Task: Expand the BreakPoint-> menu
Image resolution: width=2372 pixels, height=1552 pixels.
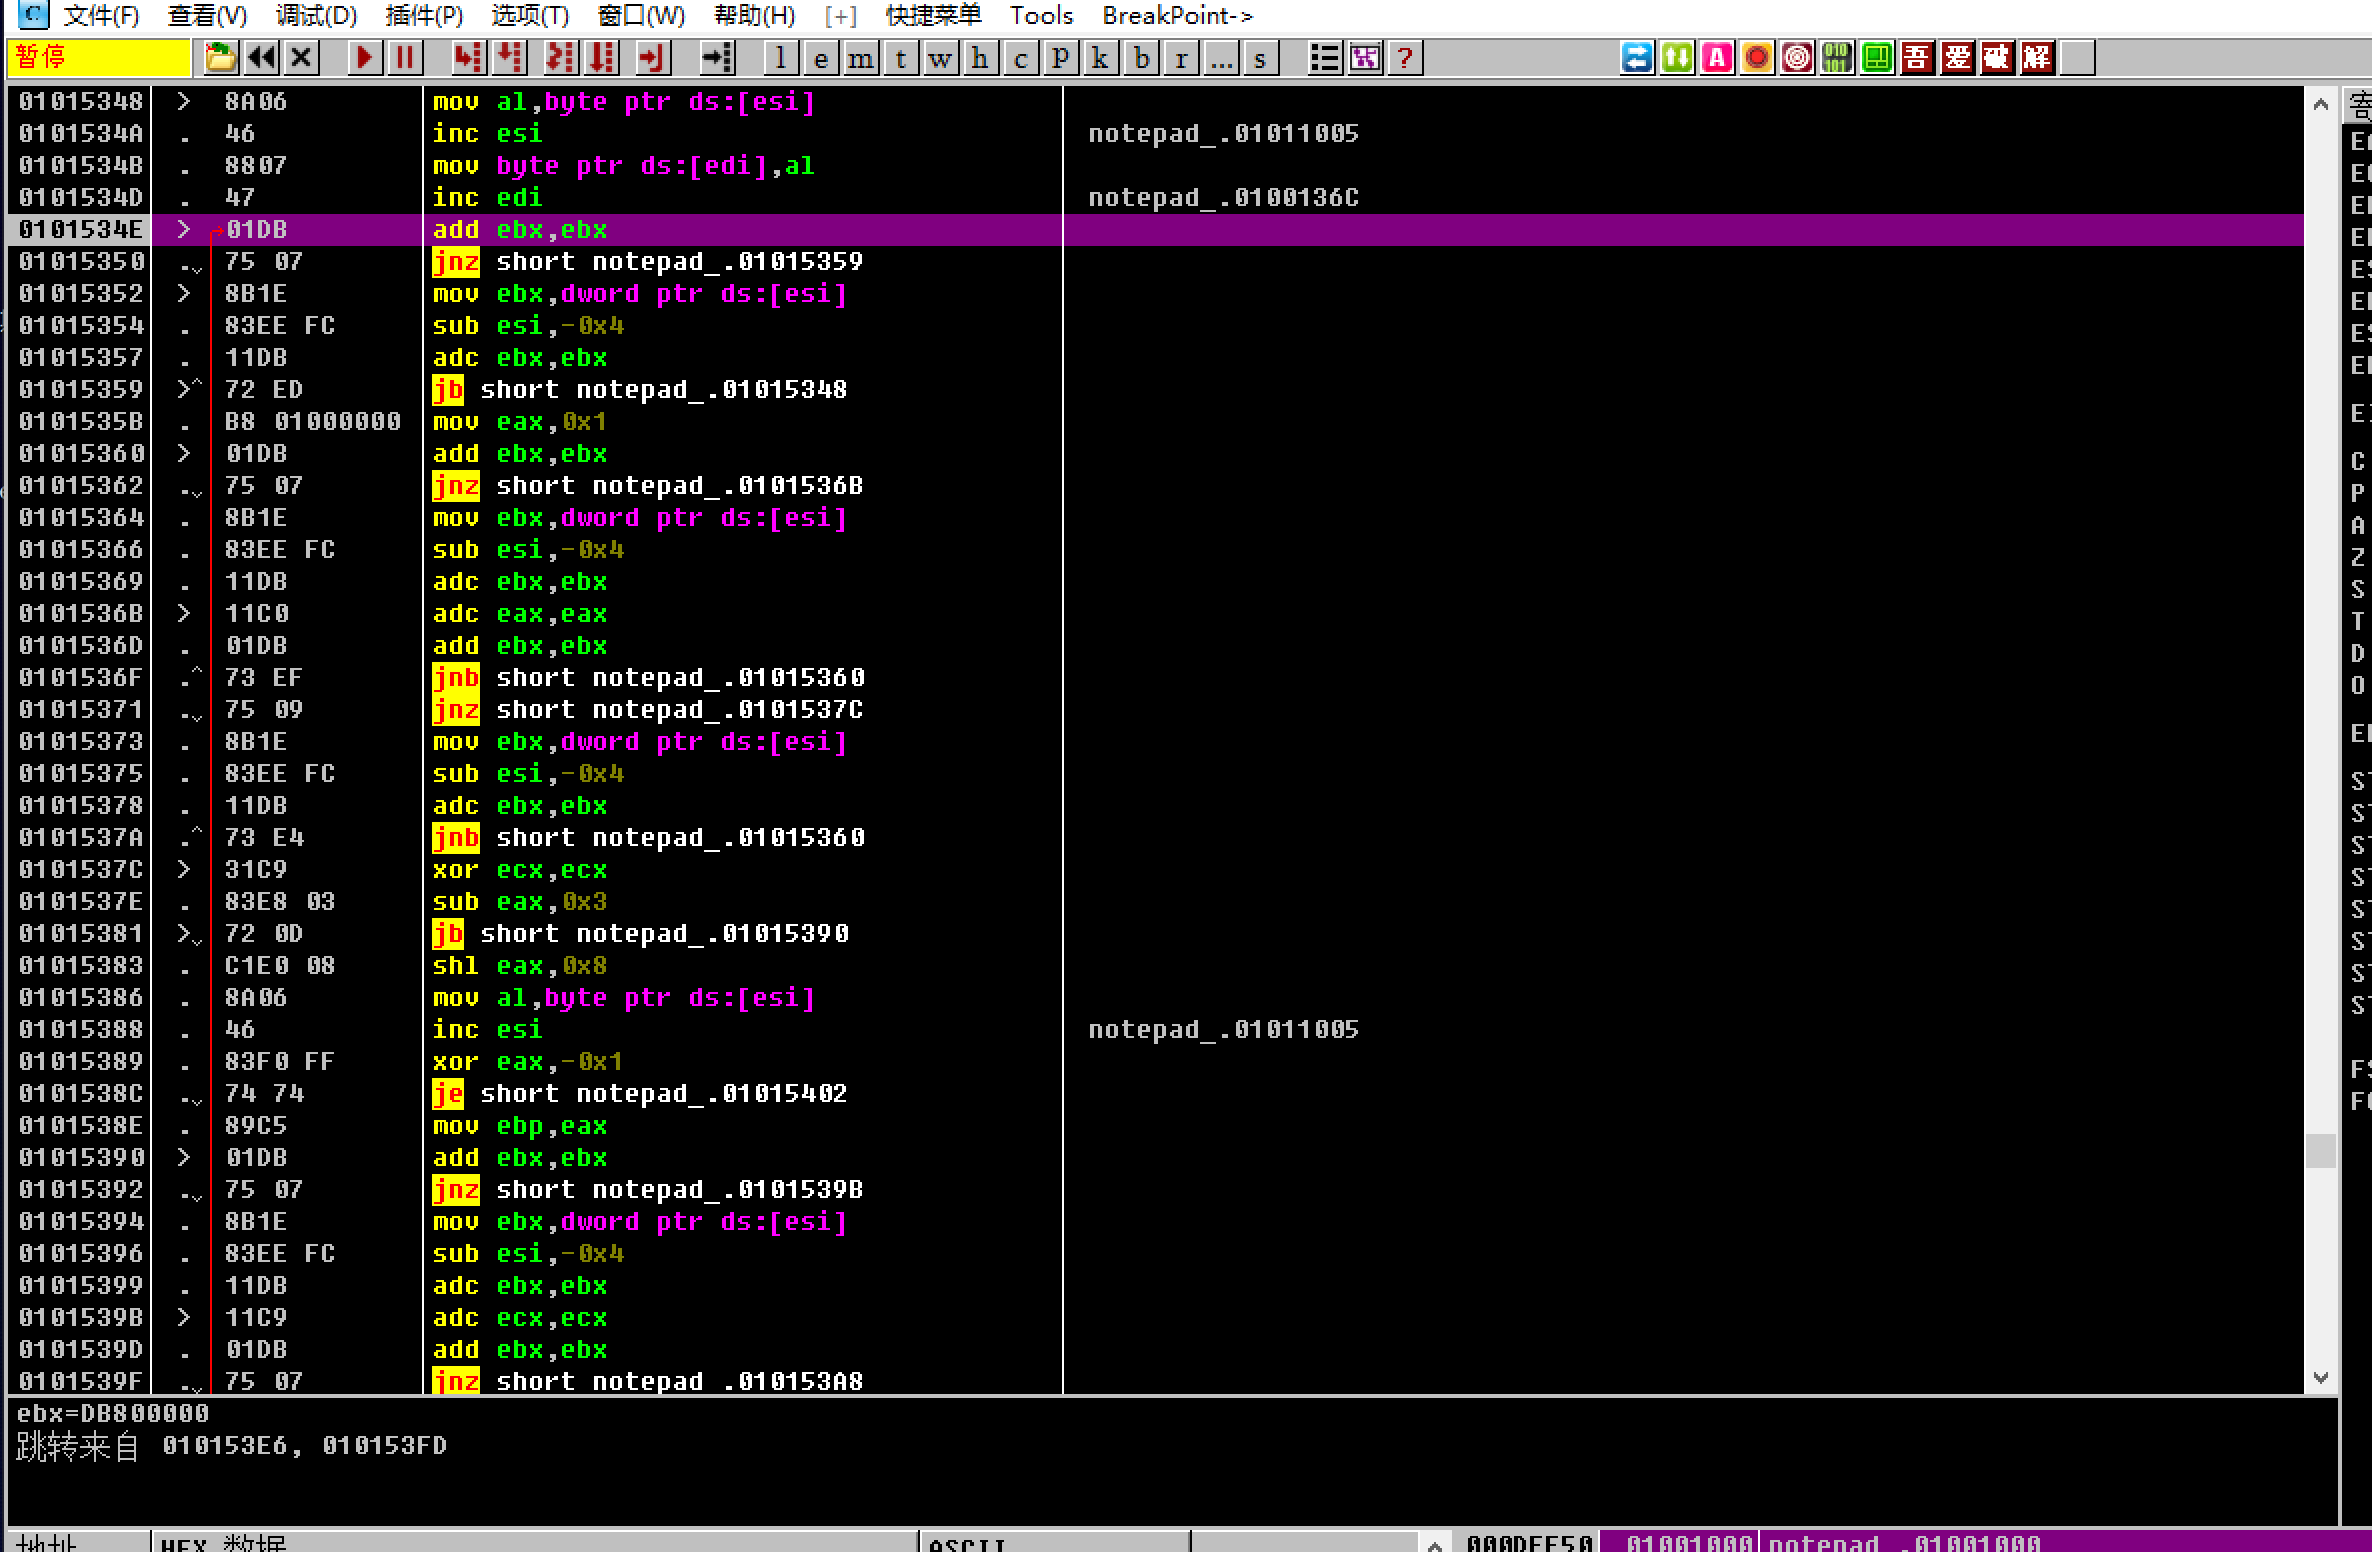Action: coord(1177,16)
